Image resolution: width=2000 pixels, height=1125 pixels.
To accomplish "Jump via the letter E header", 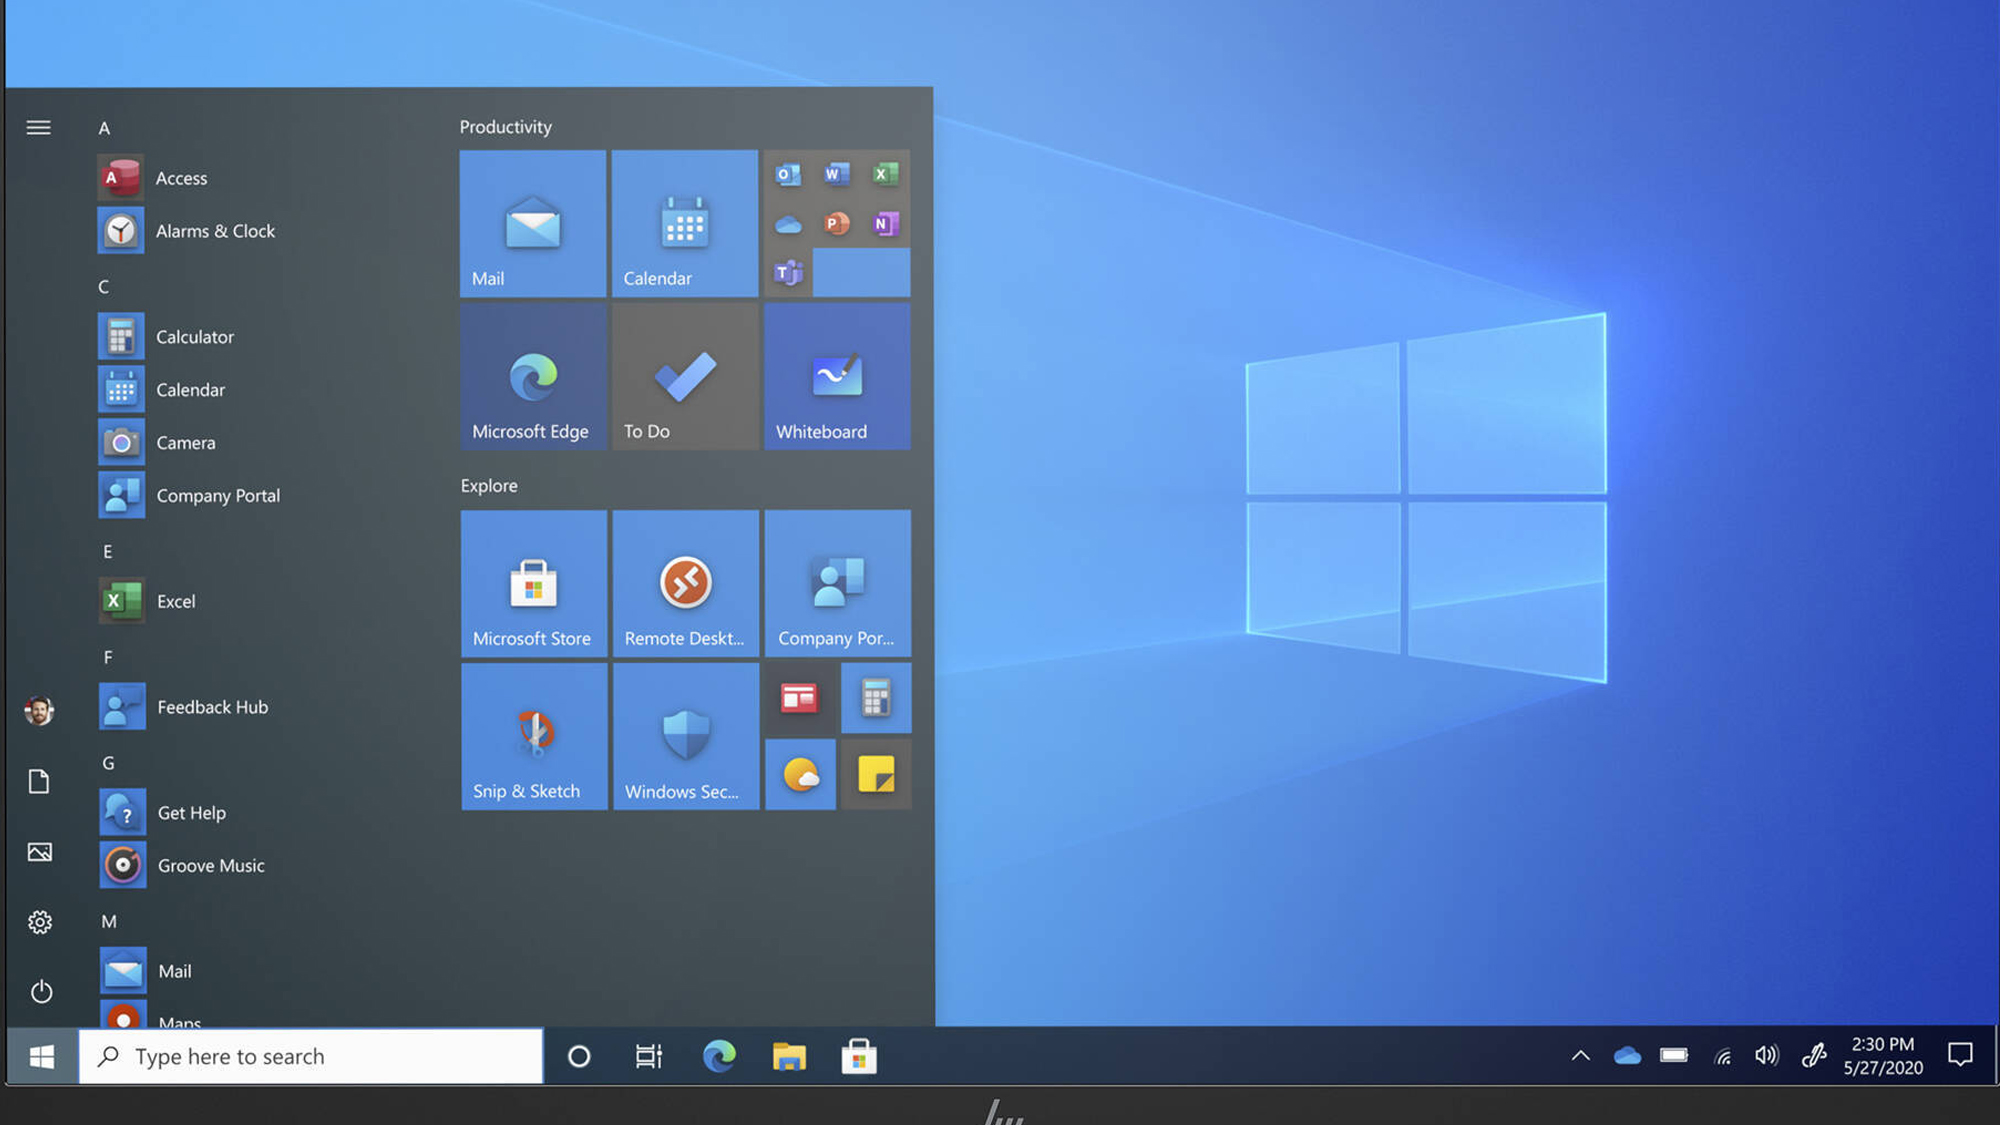I will coord(107,552).
